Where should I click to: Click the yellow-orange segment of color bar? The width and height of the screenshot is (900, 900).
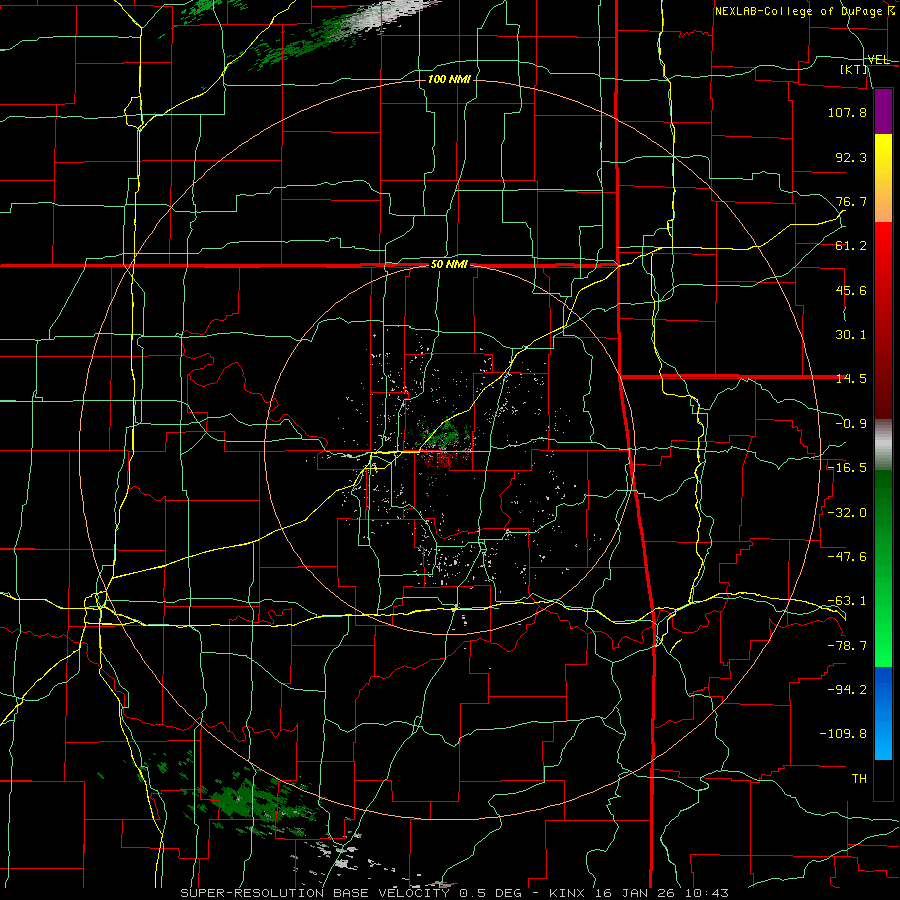pos(883,178)
